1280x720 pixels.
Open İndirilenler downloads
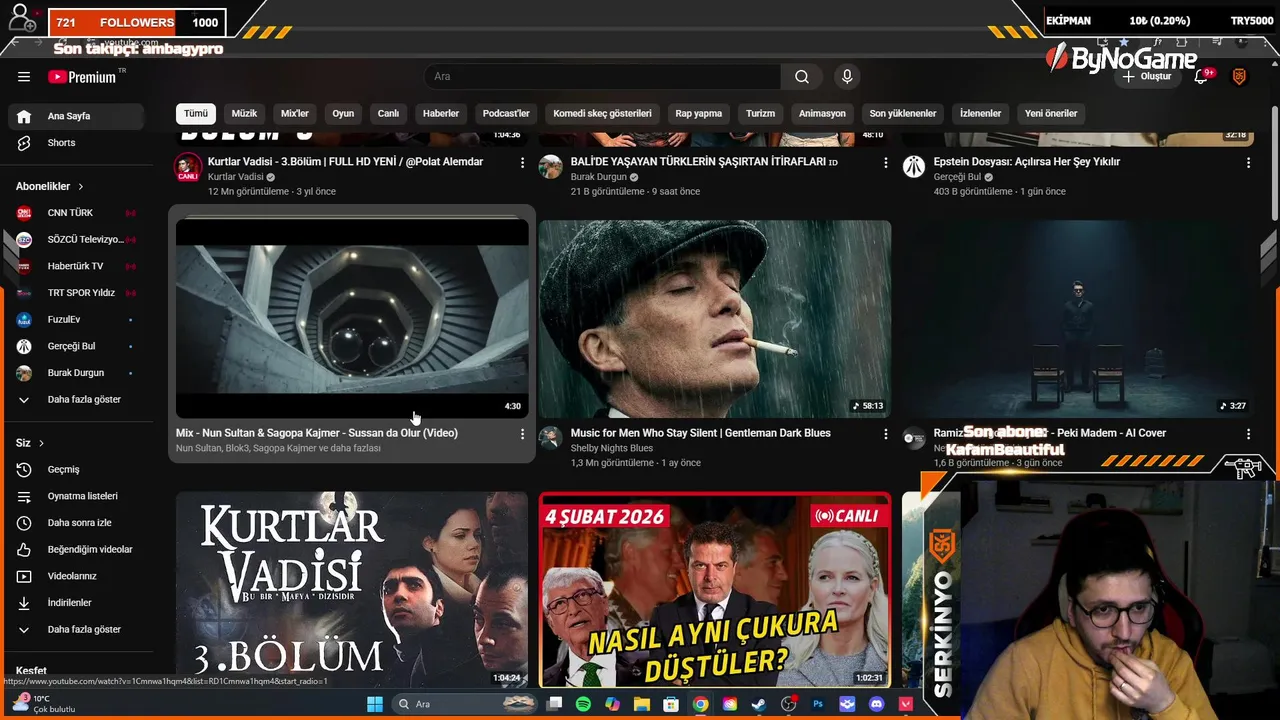76,603
